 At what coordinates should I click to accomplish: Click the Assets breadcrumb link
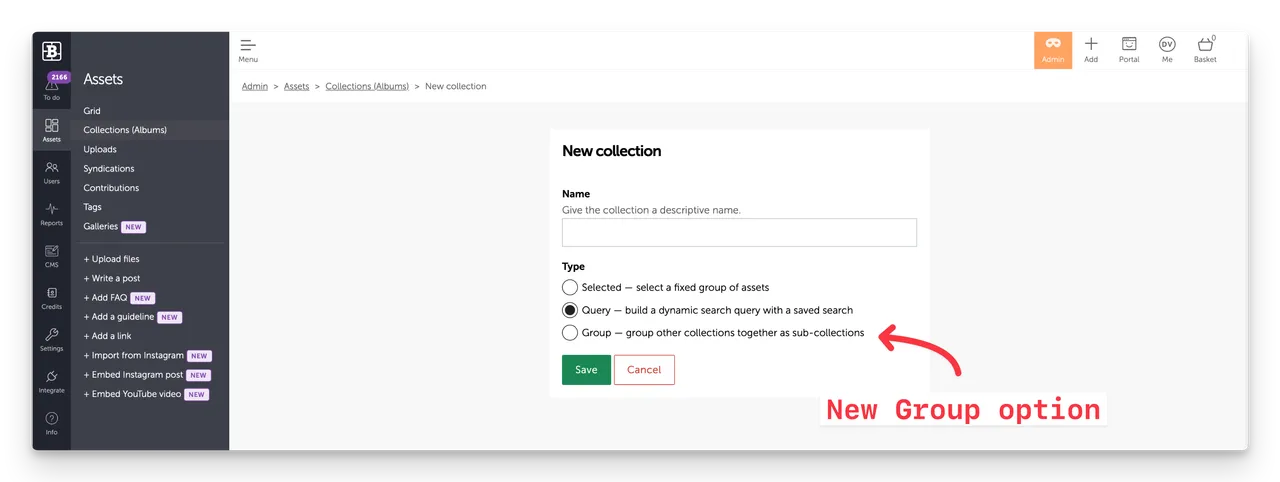pos(296,86)
